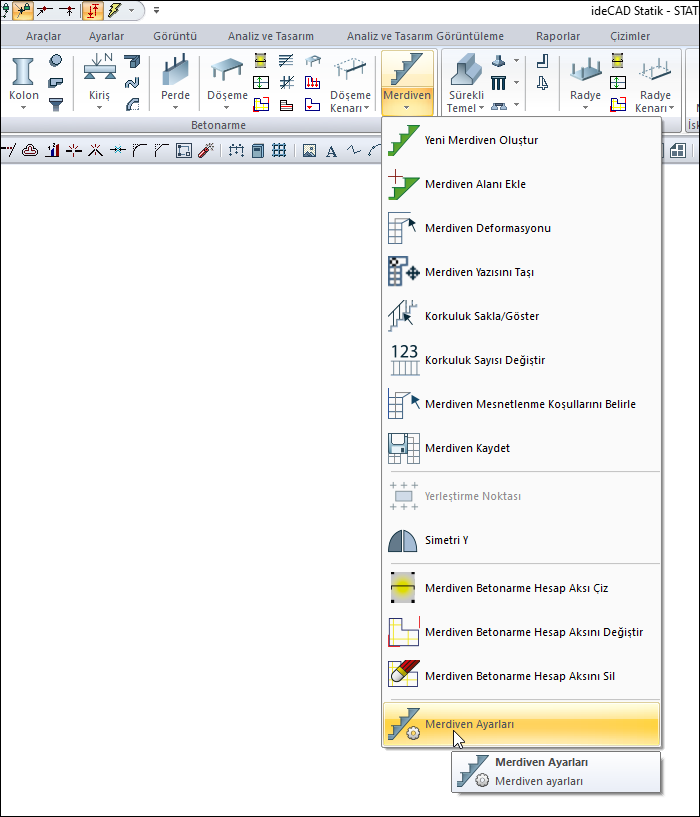This screenshot has width=700, height=817.
Task: Click the Merdiven Deformasyonu icon
Action: 403,228
